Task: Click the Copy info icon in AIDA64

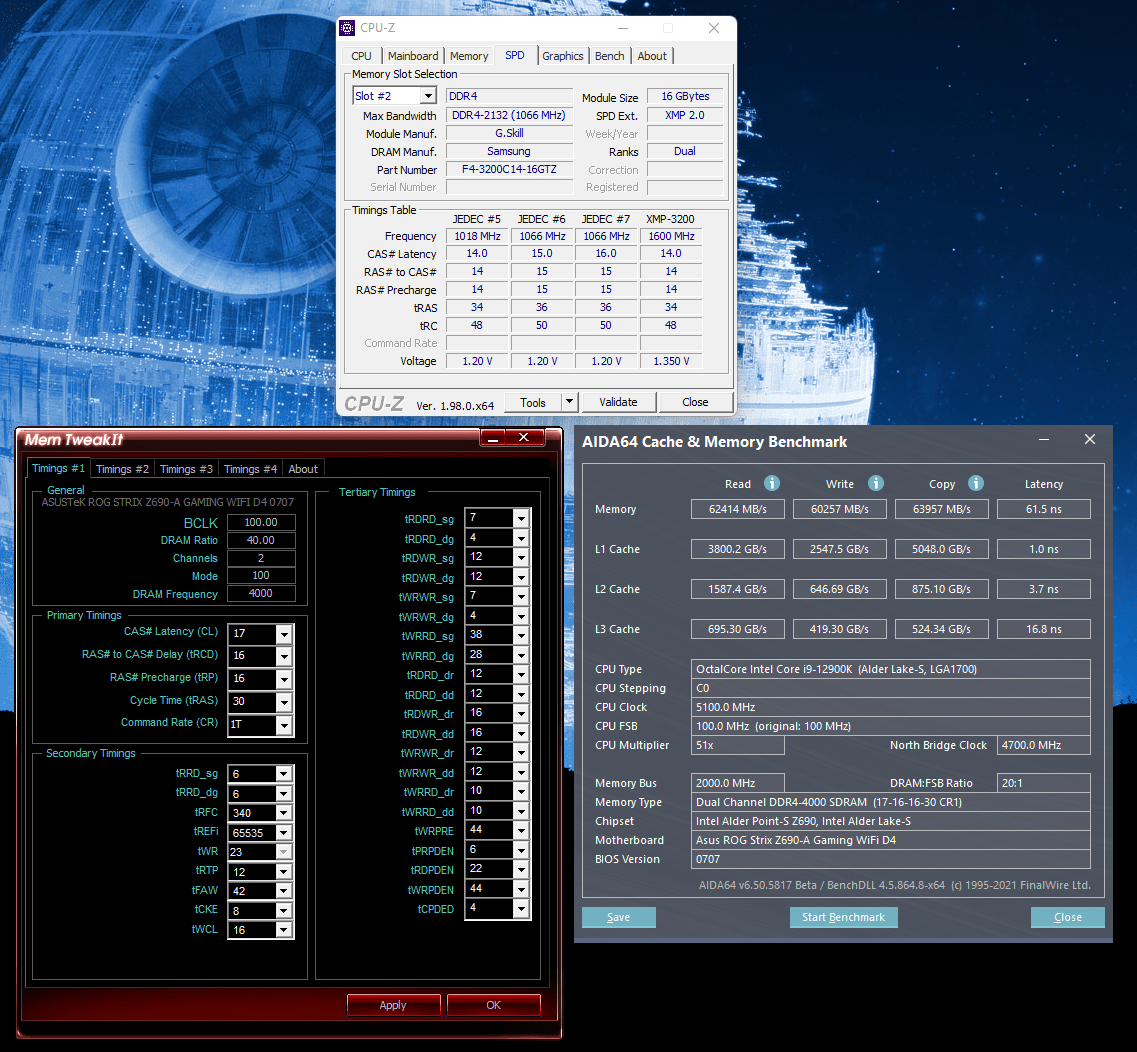Action: (976, 483)
